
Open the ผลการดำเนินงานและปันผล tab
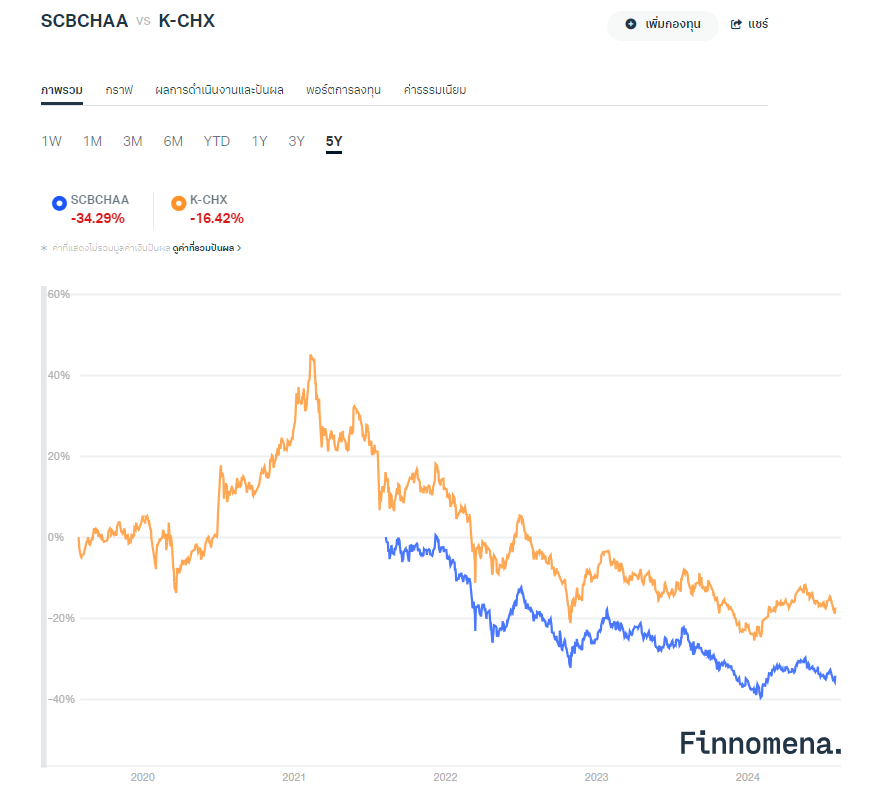click(220, 90)
